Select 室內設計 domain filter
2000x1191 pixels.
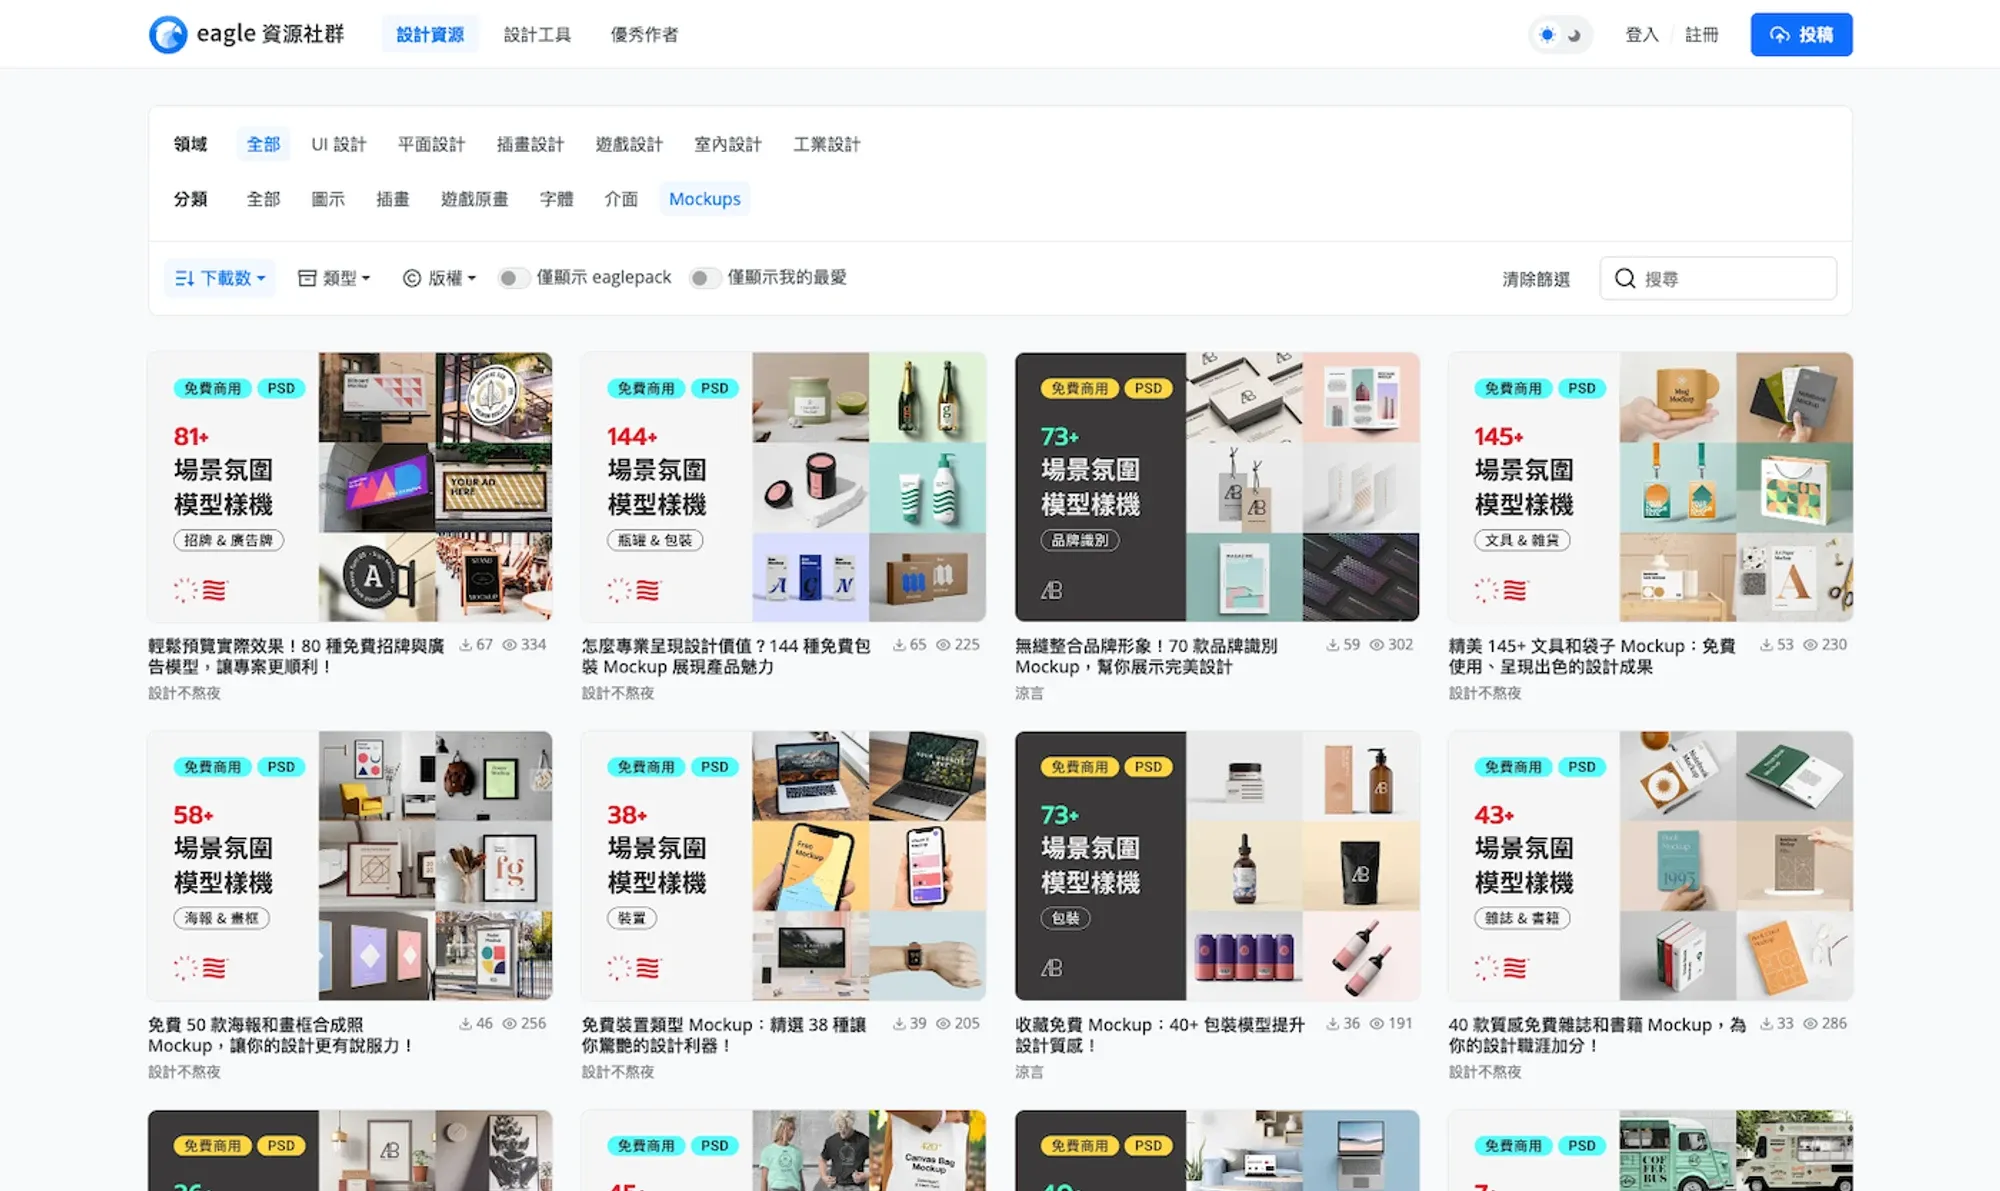(728, 144)
